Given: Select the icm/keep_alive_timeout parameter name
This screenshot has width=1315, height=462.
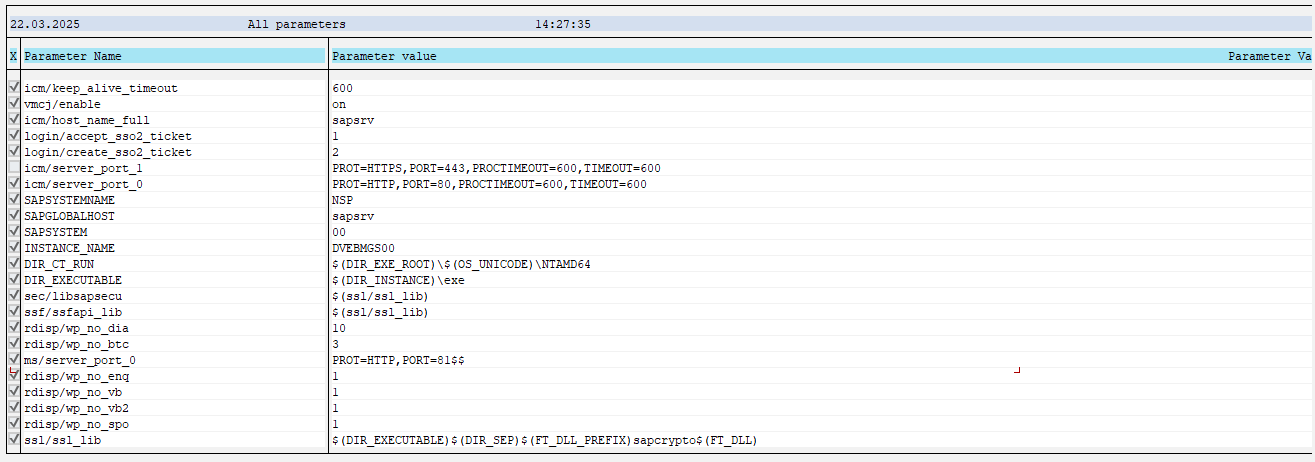Looking at the screenshot, I should pyautogui.click(x=101, y=88).
